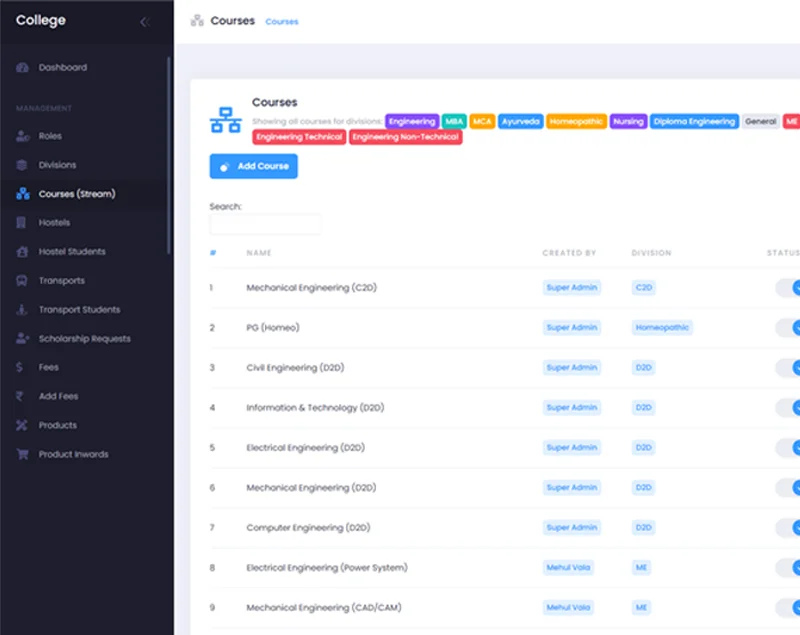Click the Product Inwards cart icon

coord(22,455)
